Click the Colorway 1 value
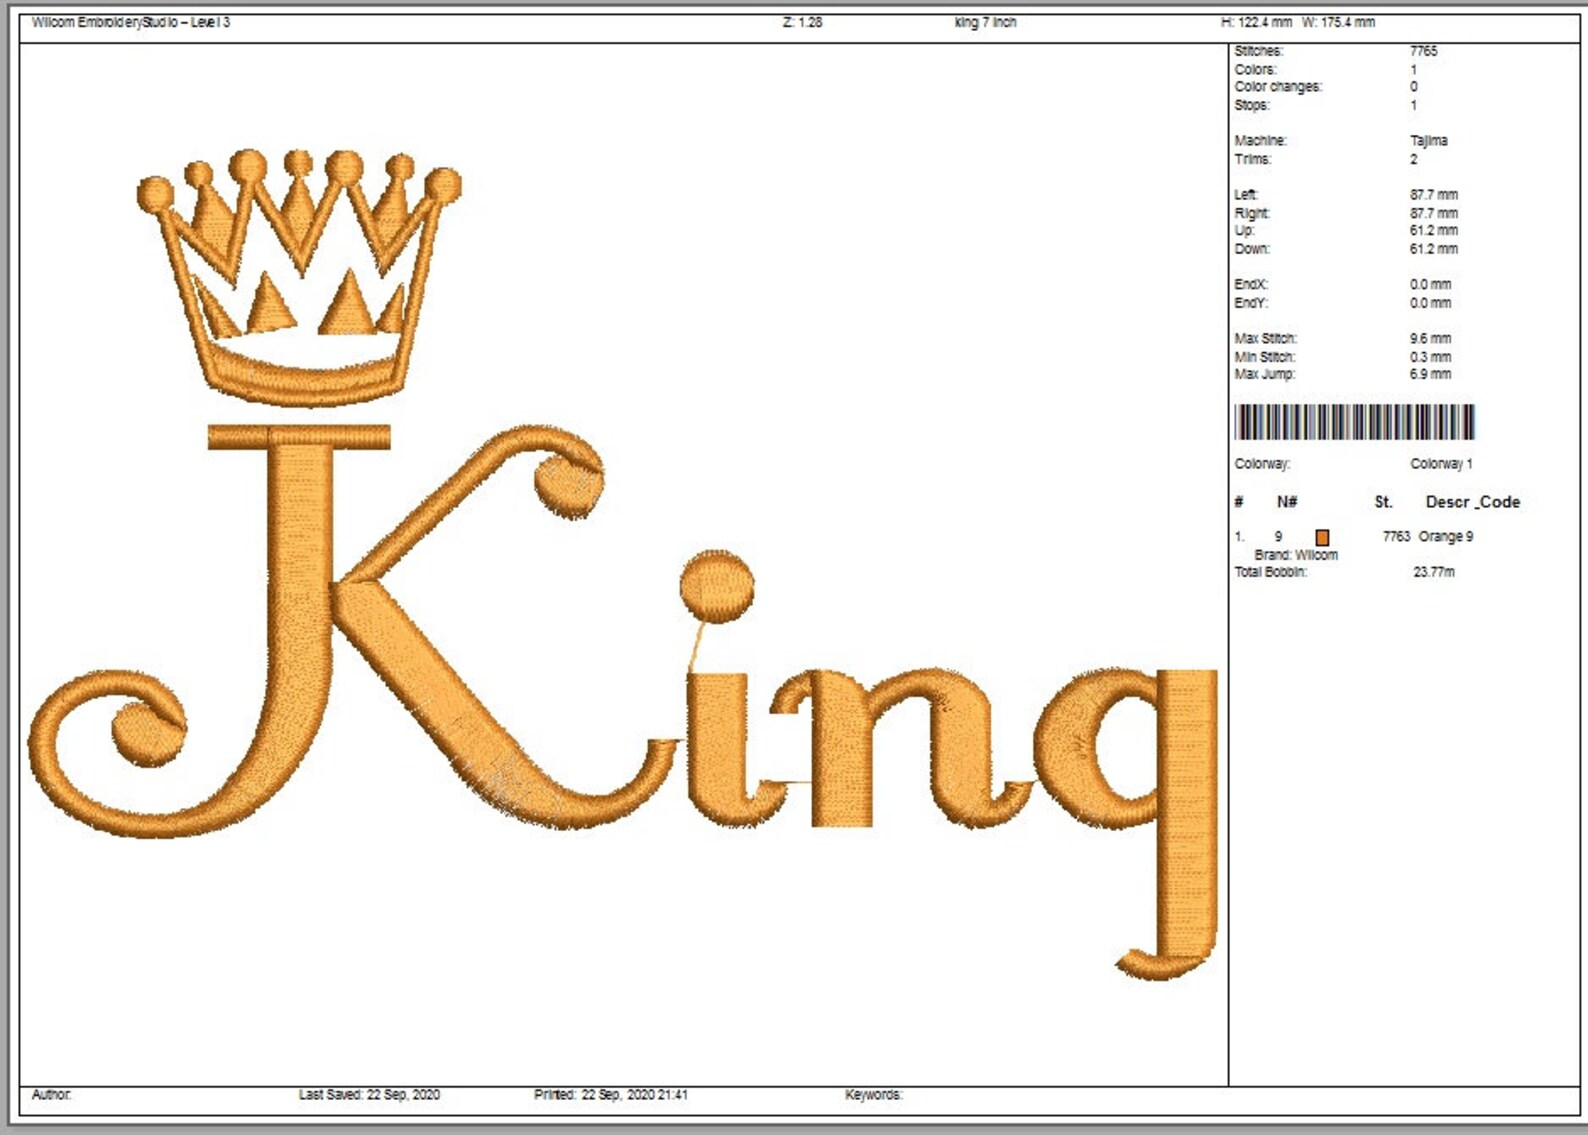1588x1135 pixels. 1441,464
